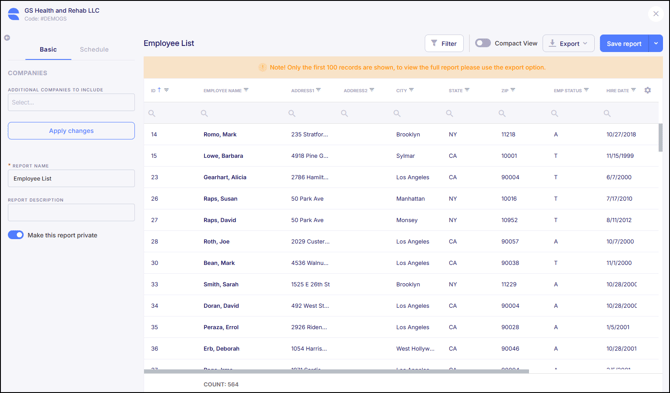Viewport: 670px width, 393px height.
Task: Open filter for Hire Date column
Action: tap(634, 90)
